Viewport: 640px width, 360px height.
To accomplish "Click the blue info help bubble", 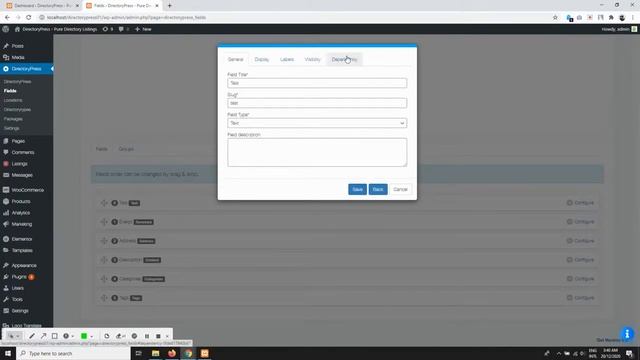I will point(627,334).
